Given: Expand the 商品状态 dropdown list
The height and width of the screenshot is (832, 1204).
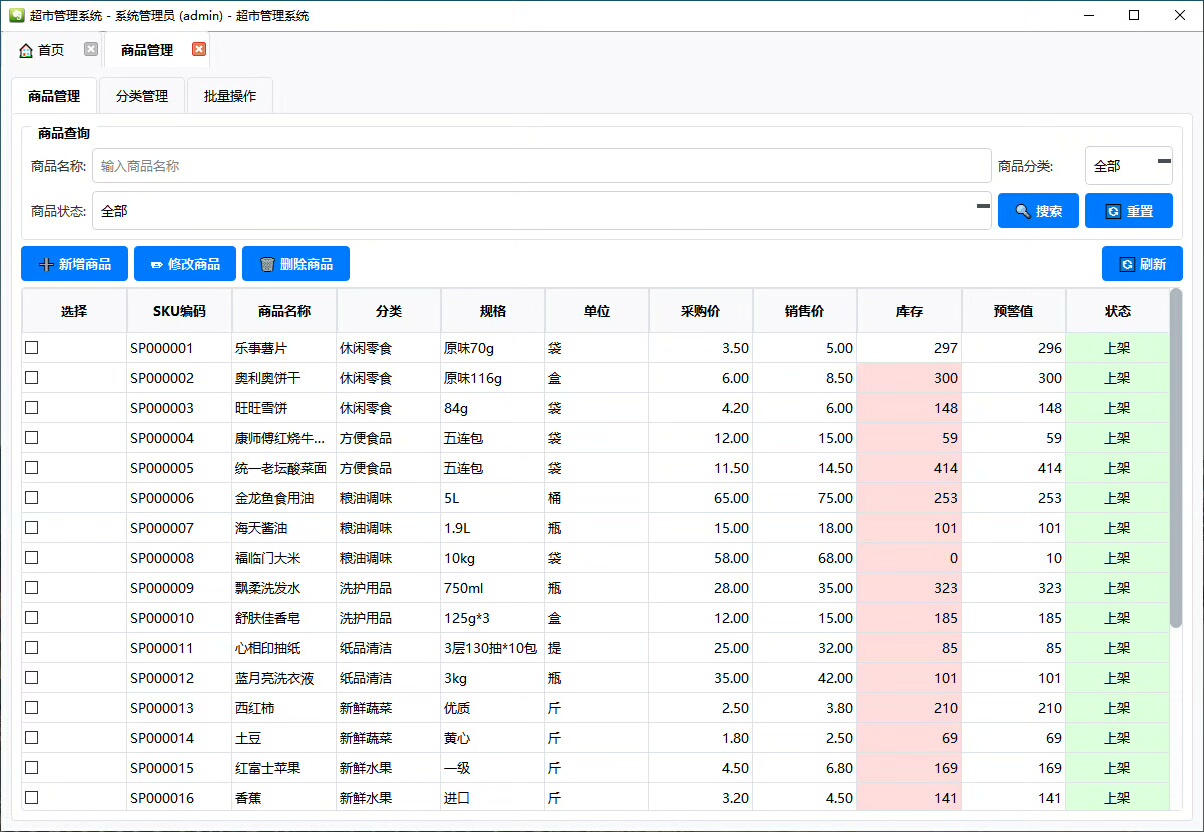Looking at the screenshot, I should pyautogui.click(x=541, y=211).
